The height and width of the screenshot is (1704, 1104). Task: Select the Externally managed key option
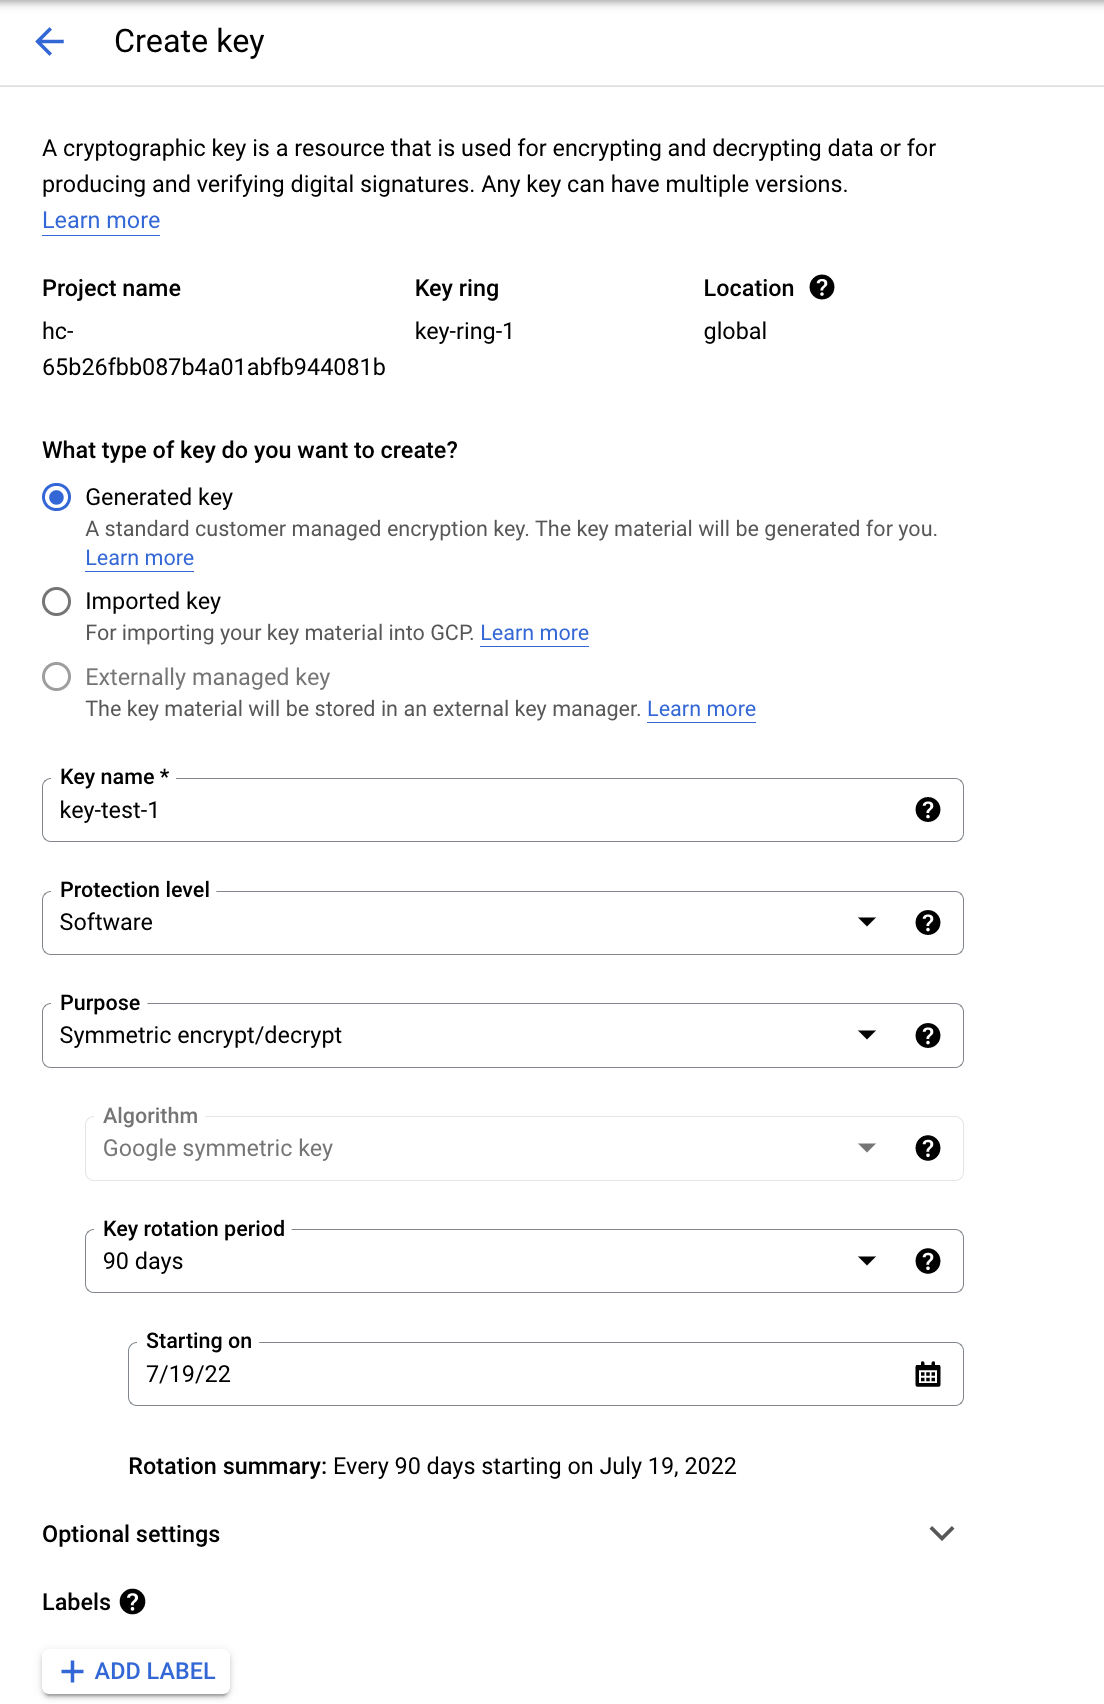[x=57, y=677]
